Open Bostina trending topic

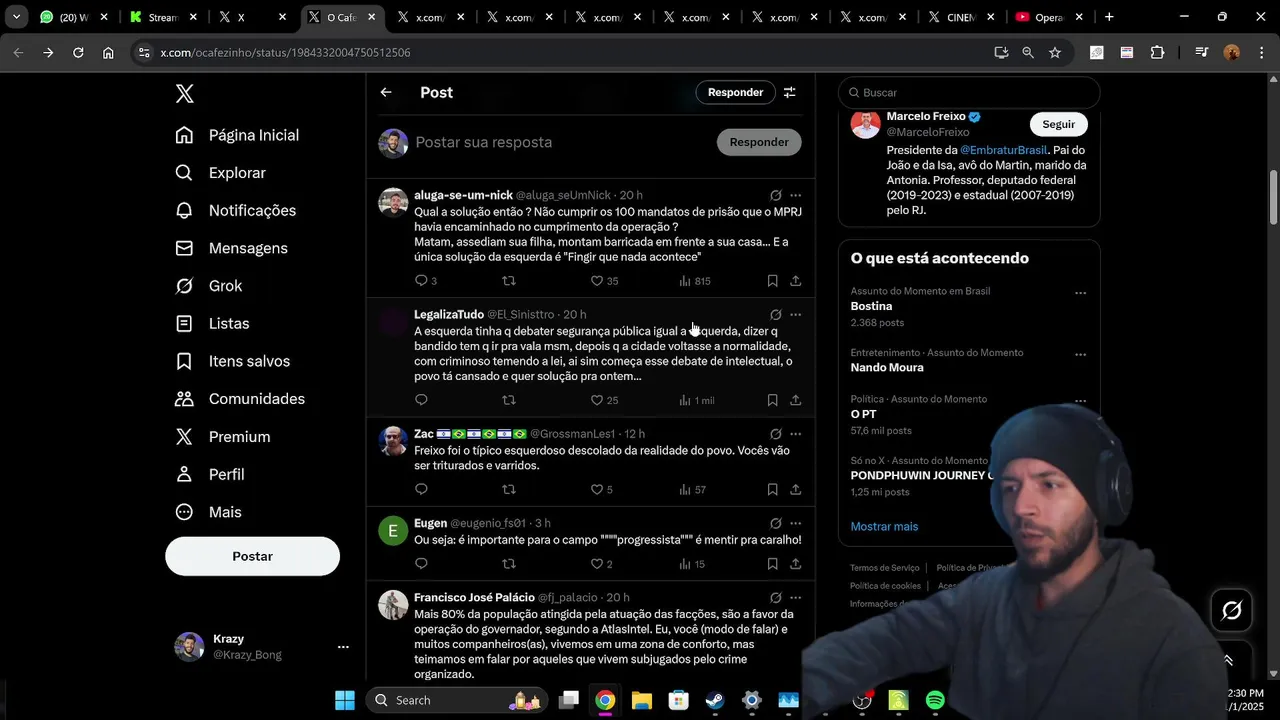[x=871, y=306]
